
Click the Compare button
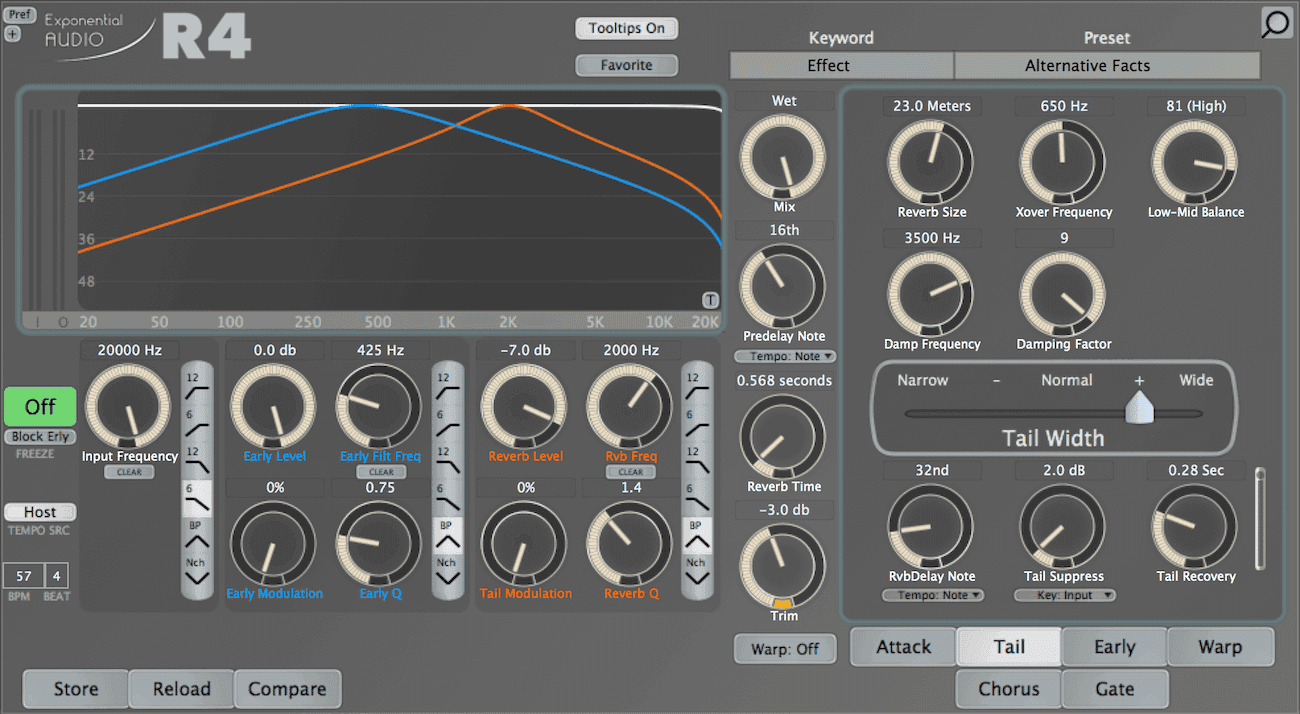(287, 689)
